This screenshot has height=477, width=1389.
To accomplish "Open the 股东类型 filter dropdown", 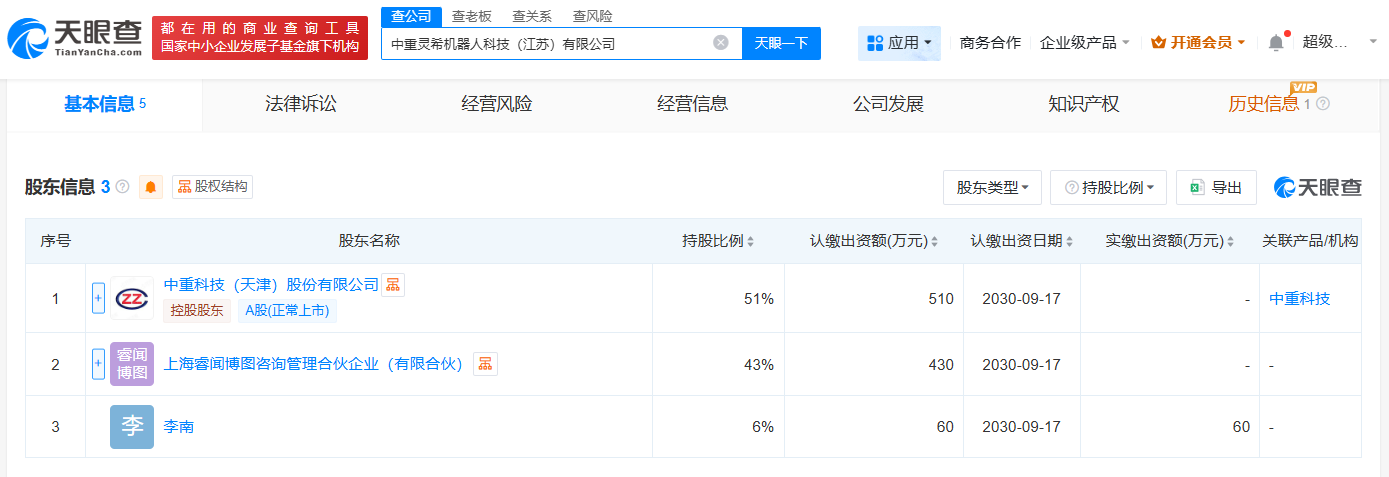I will [x=992, y=187].
